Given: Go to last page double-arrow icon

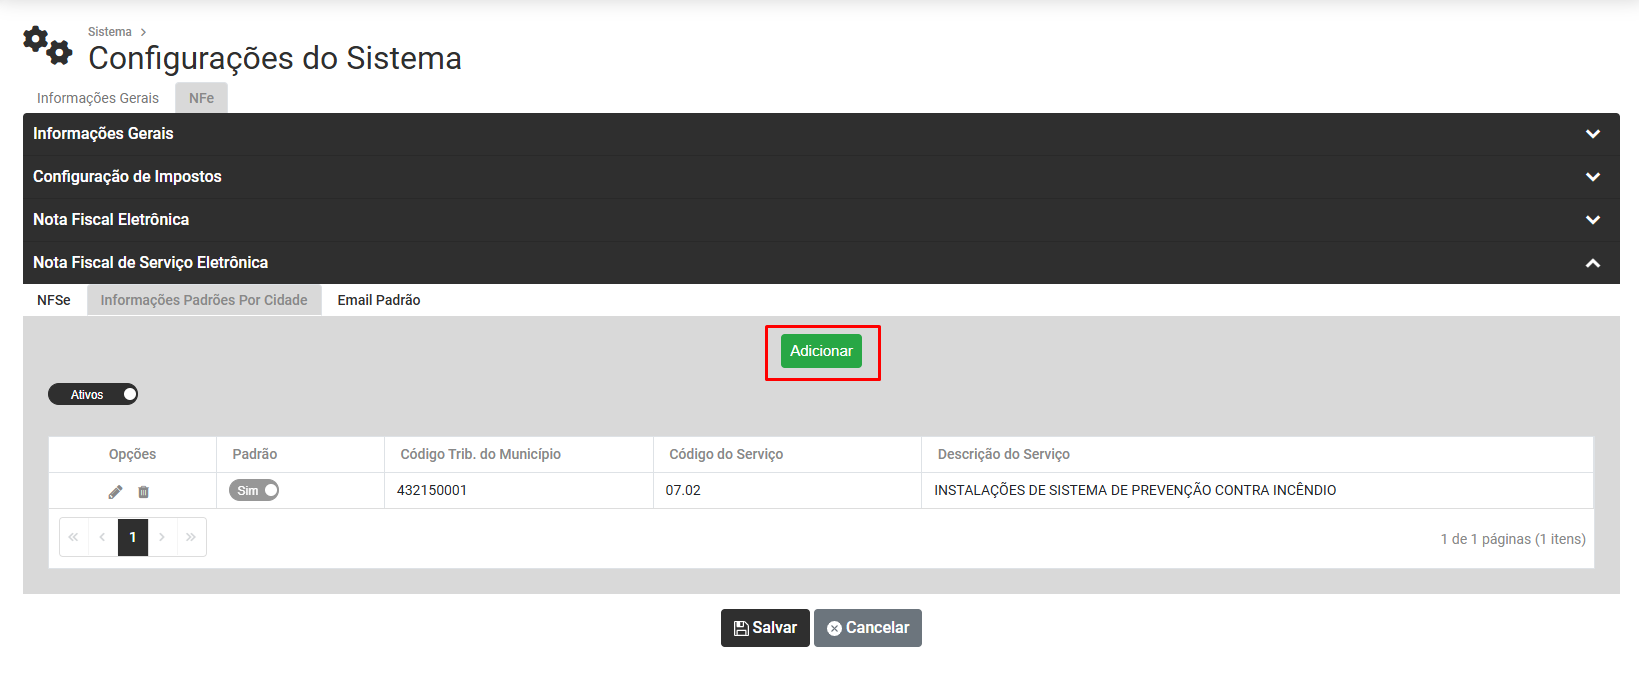Looking at the screenshot, I should [191, 537].
